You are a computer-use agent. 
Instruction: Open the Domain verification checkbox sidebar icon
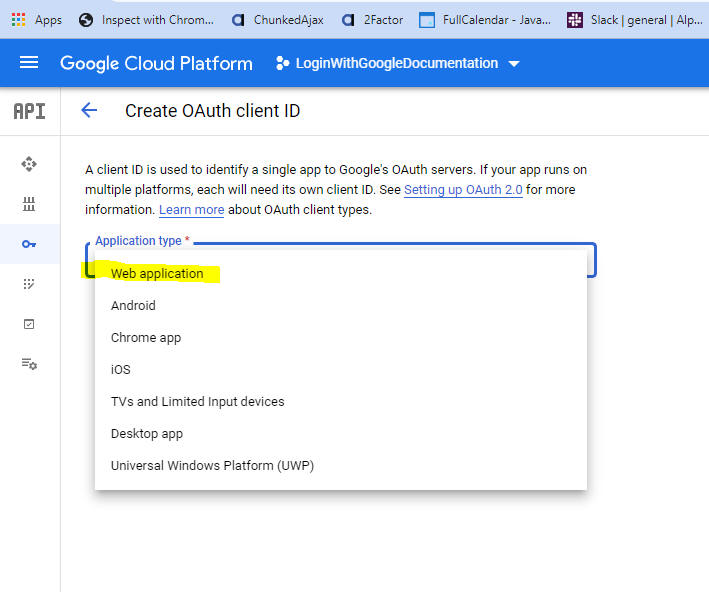click(x=29, y=324)
